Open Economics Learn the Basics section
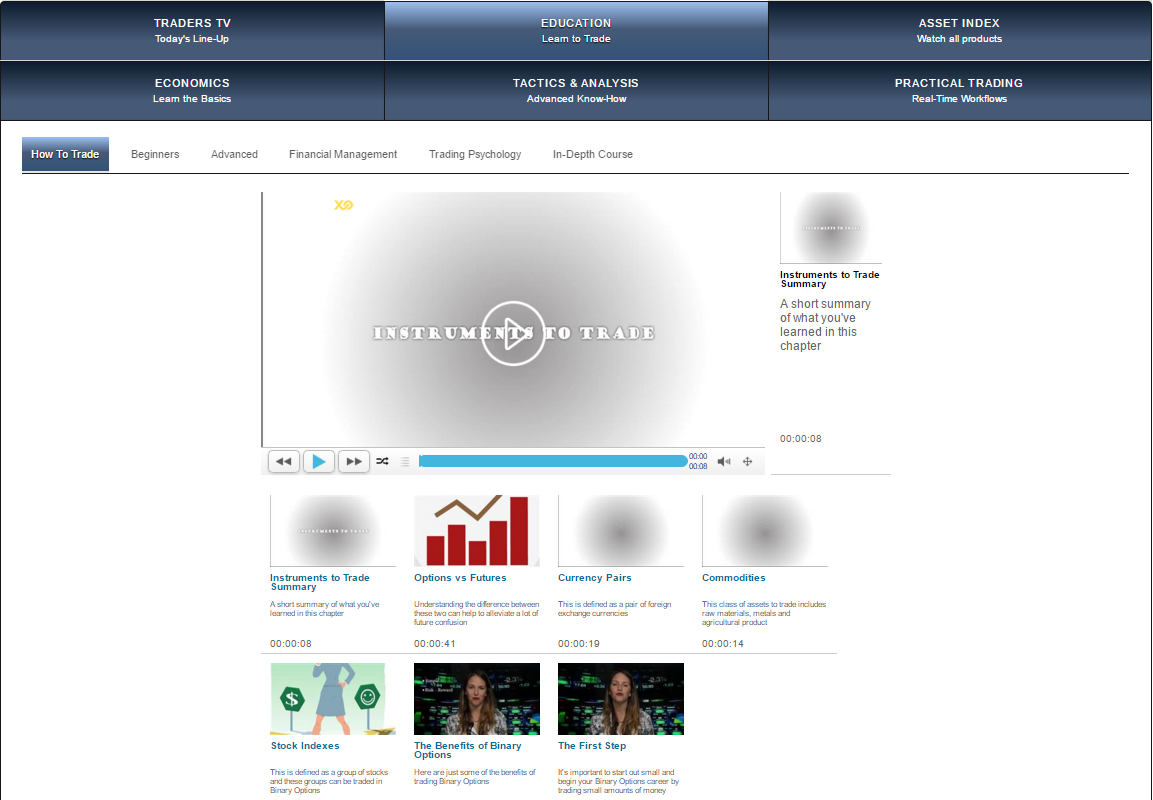This screenshot has width=1153, height=800. pos(192,90)
